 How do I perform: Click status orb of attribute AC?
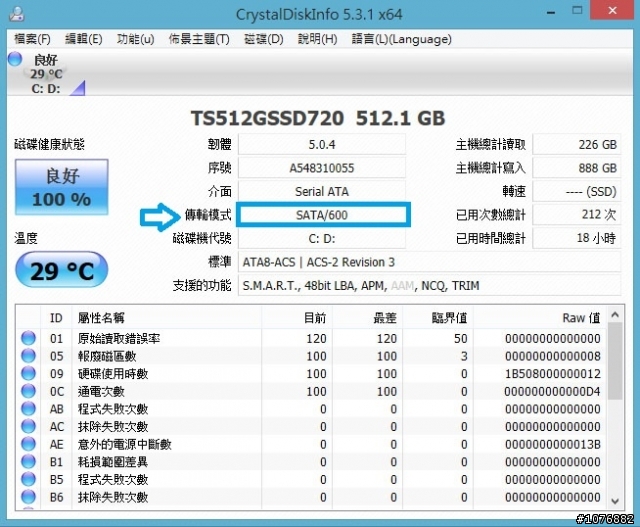tap(28, 426)
